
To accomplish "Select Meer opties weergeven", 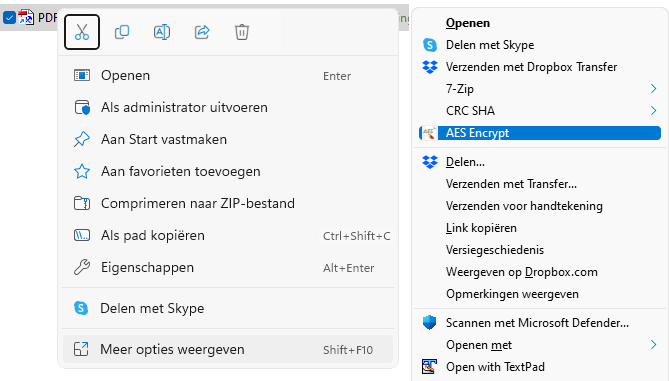I will (x=228, y=349).
